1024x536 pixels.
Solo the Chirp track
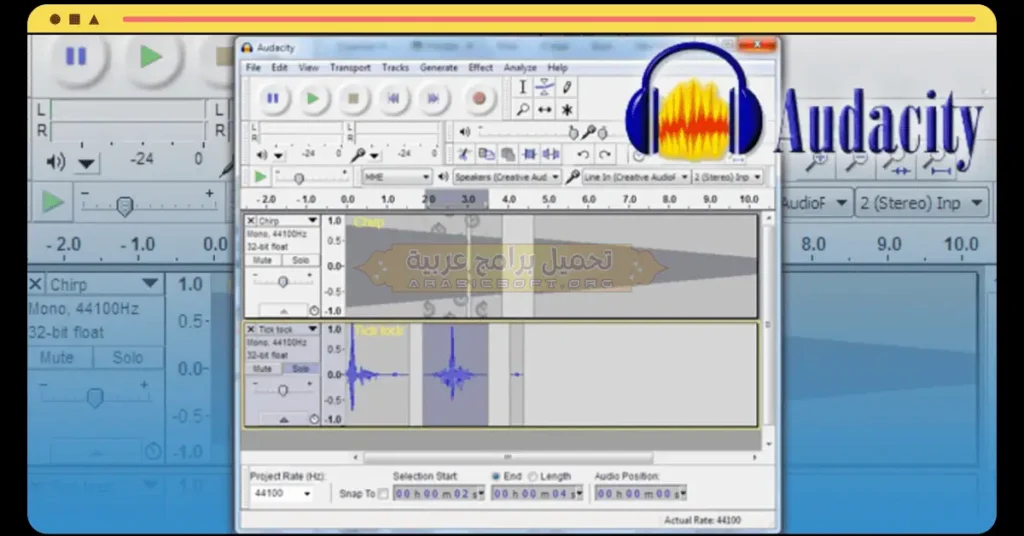300,260
